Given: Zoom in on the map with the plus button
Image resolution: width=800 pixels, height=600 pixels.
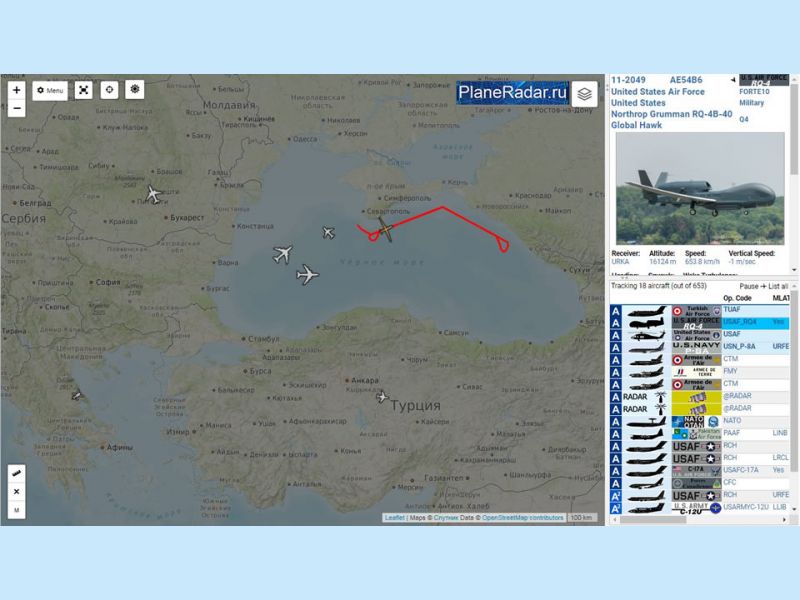Looking at the screenshot, I should pyautogui.click(x=17, y=90).
